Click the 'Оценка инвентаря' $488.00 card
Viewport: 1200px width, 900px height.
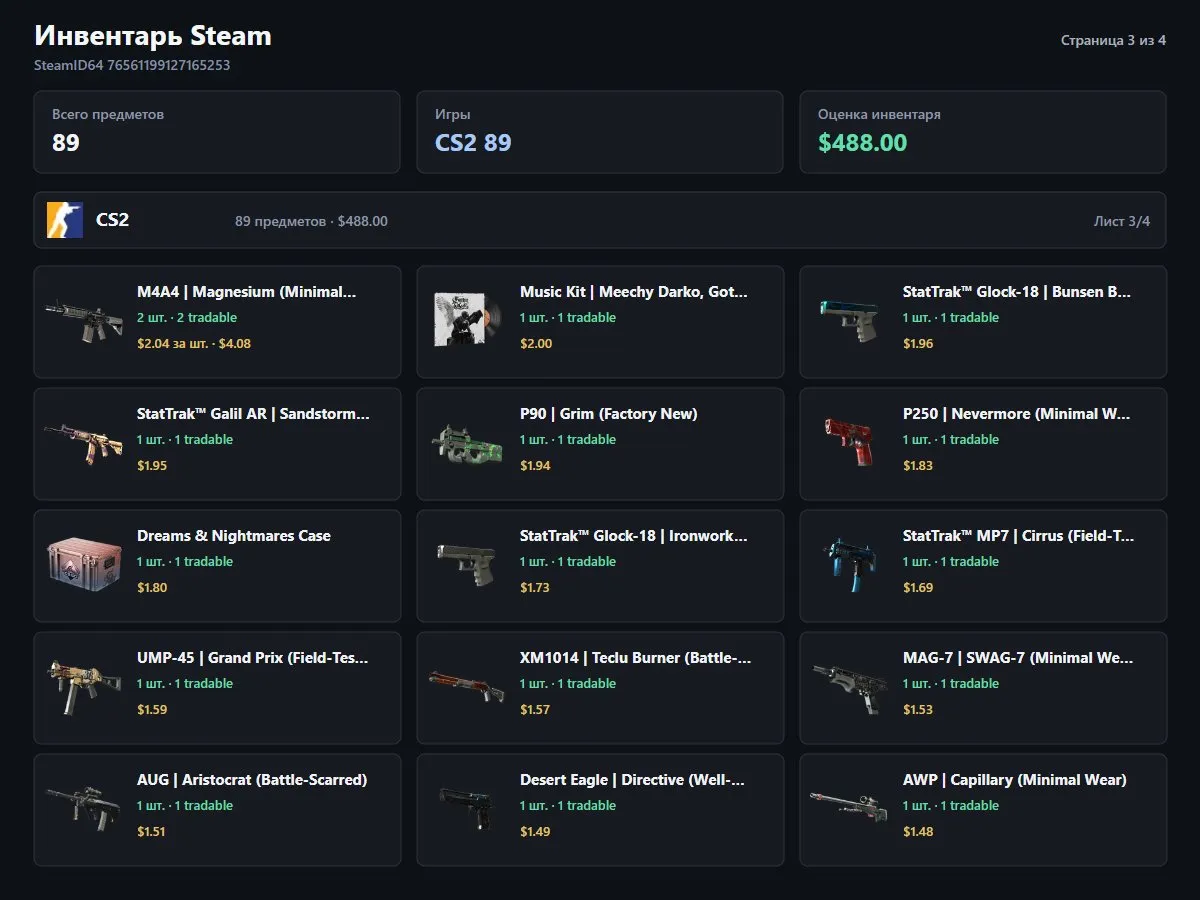pyautogui.click(x=983, y=132)
